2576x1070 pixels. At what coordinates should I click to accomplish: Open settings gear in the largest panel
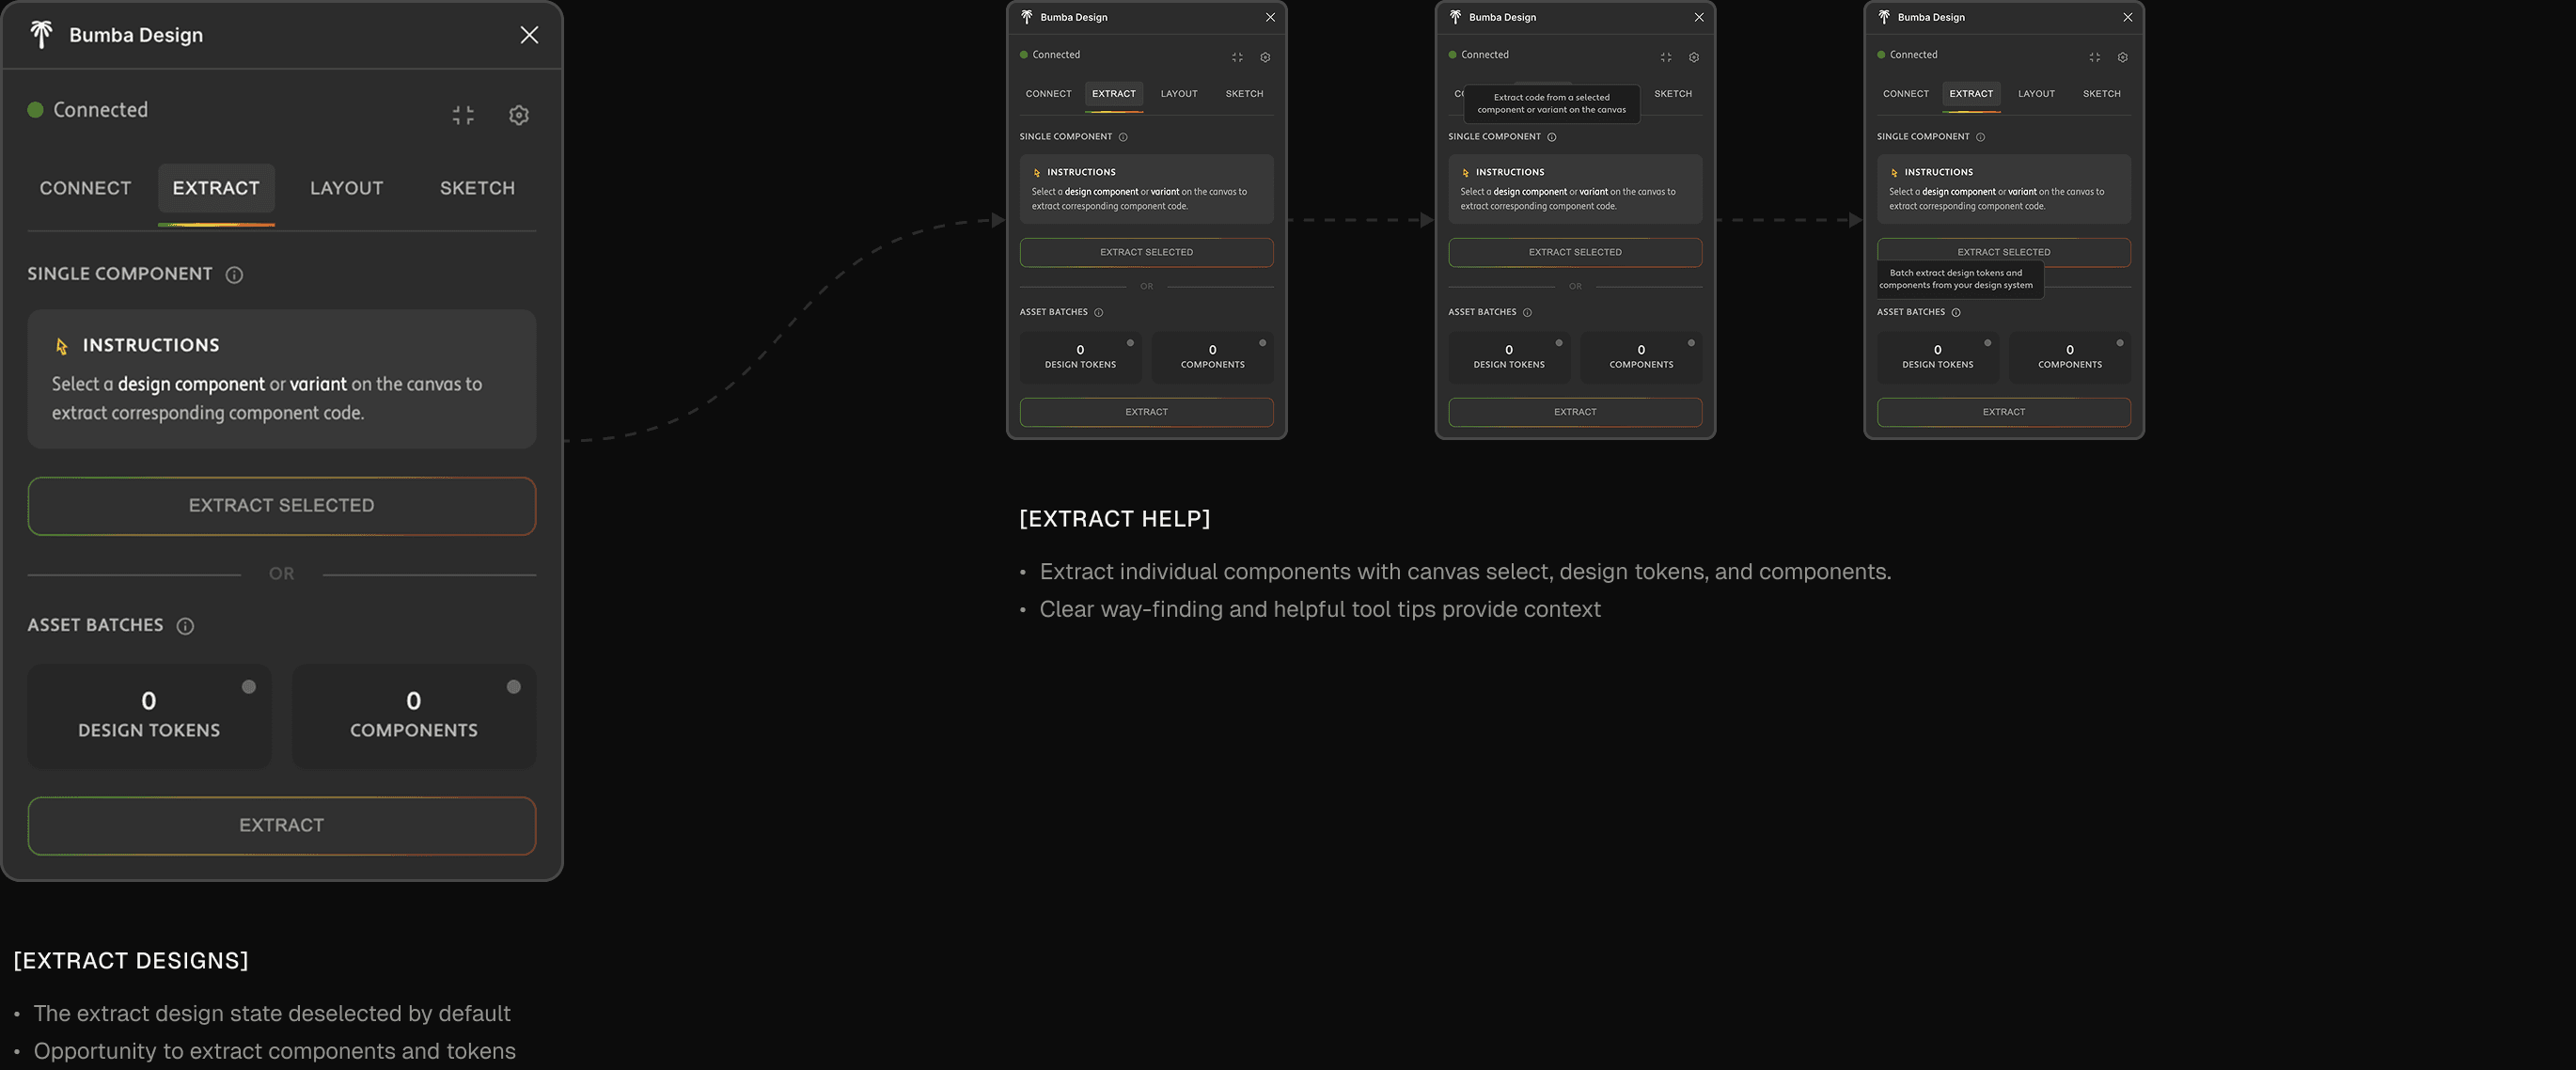518,115
